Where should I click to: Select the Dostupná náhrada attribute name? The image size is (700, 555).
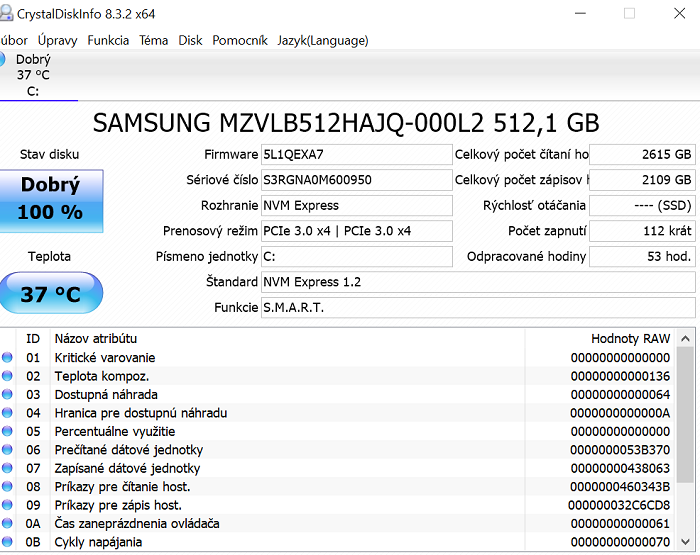(106, 395)
